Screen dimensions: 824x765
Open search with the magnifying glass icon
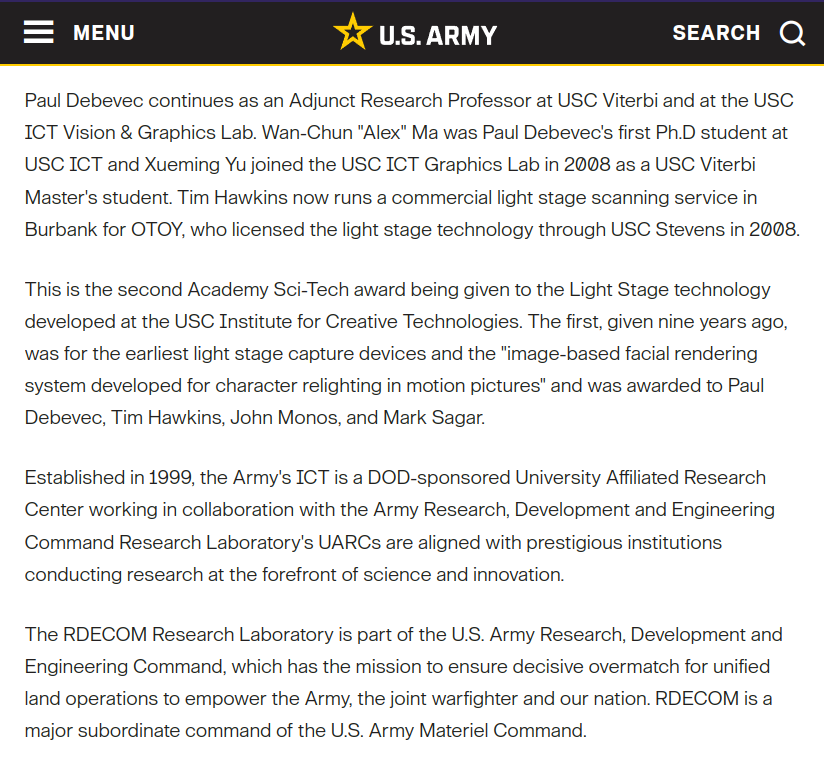792,34
